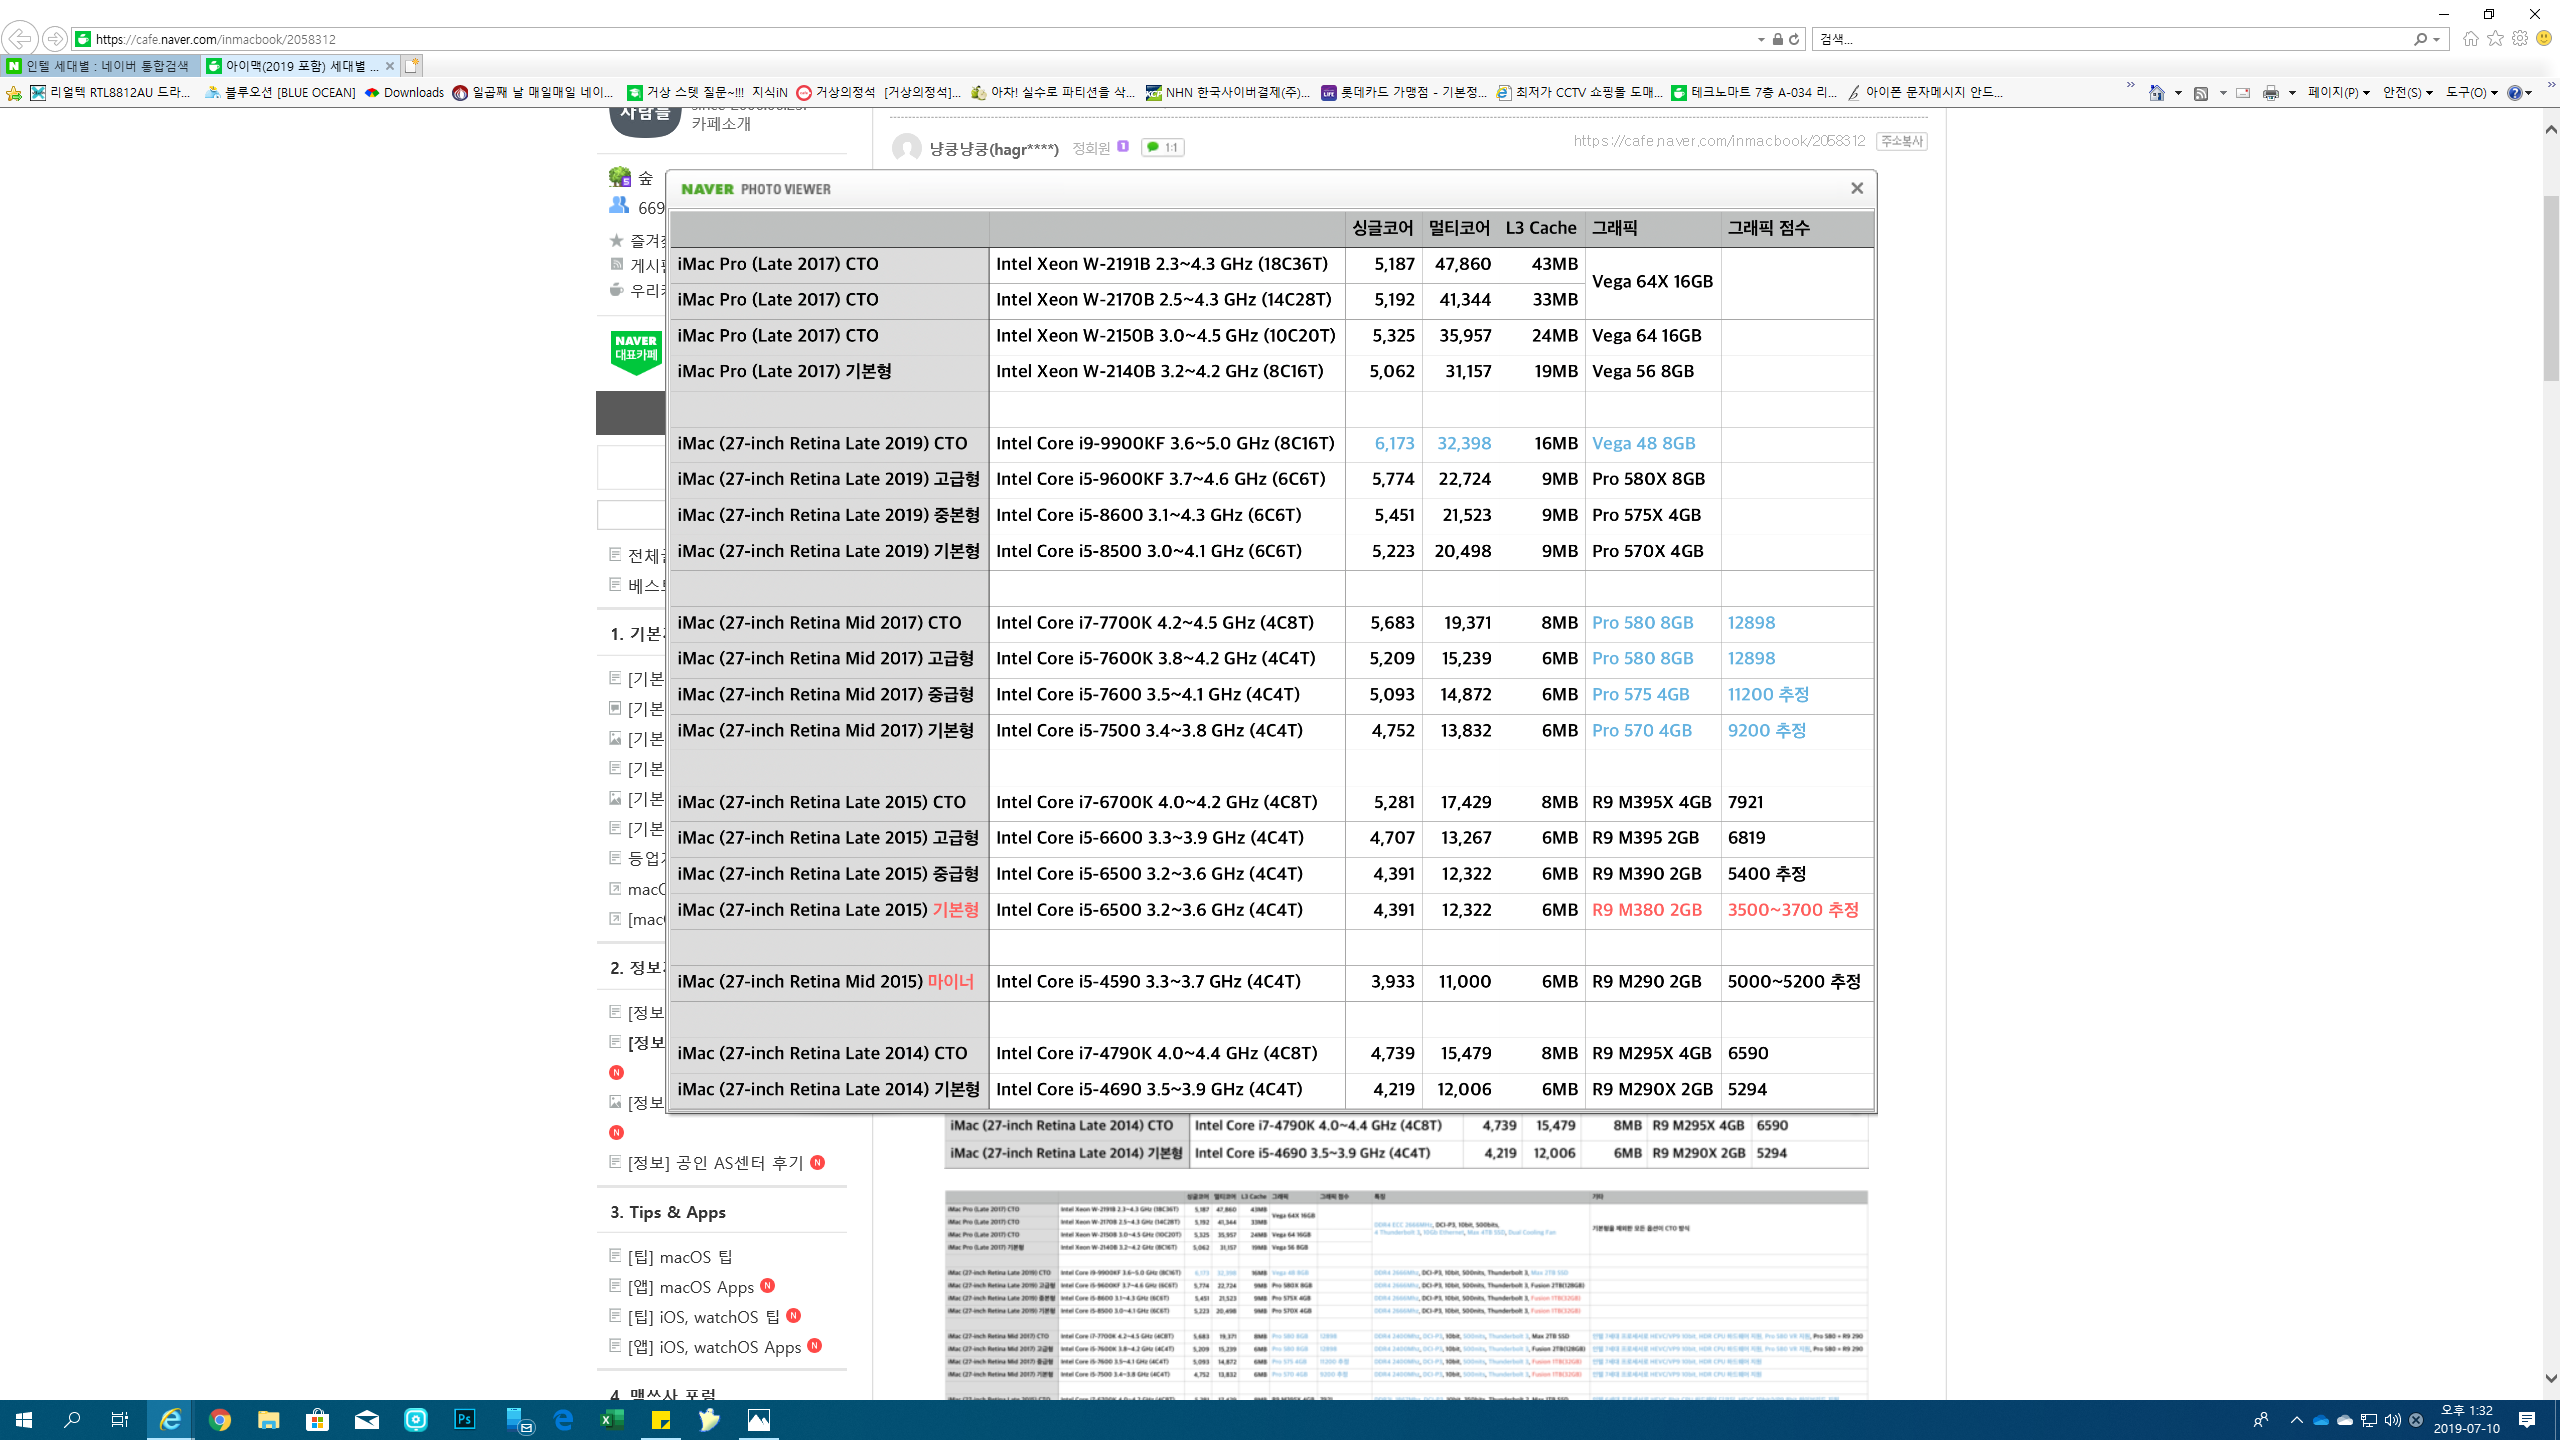This screenshot has width=2560, height=1440.
Task: Open the search provider dropdown arrow
Action: click(2436, 39)
